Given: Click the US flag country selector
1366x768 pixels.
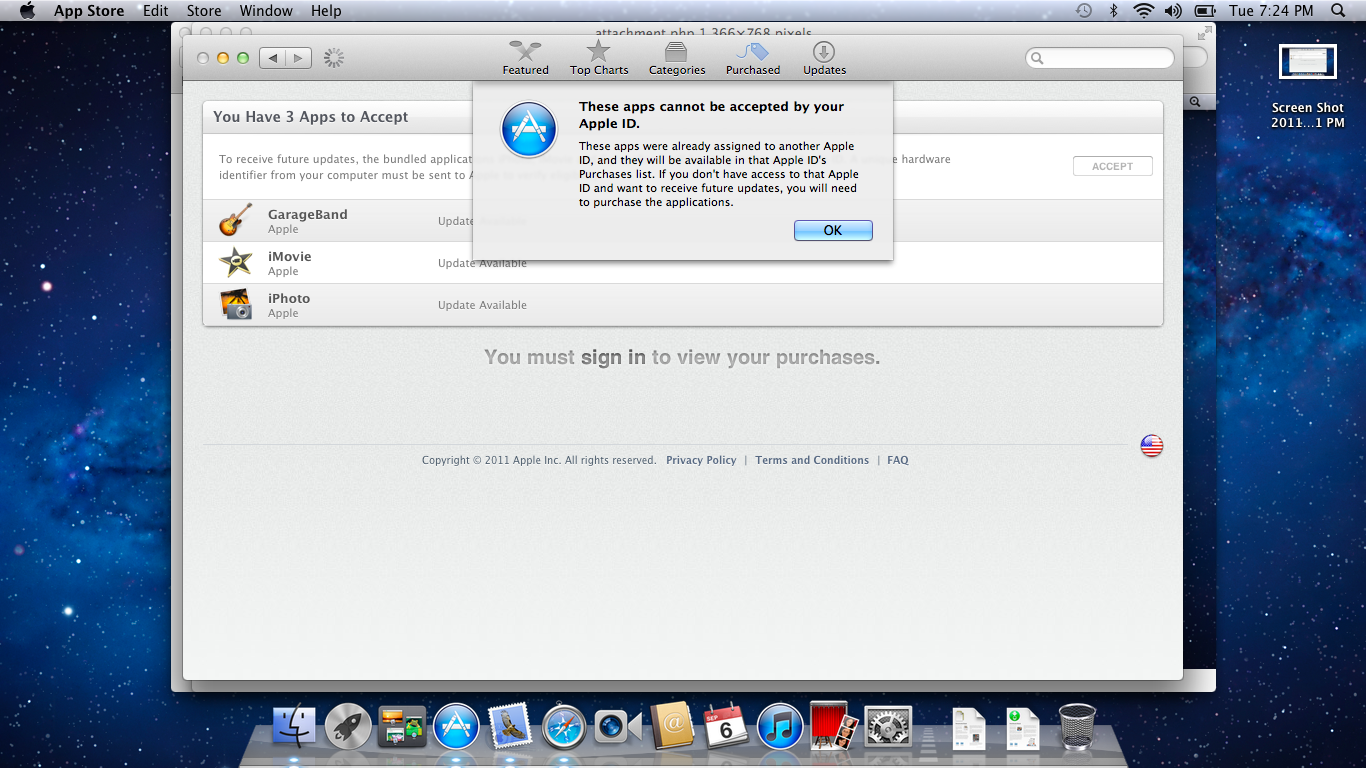Looking at the screenshot, I should tap(1152, 446).
